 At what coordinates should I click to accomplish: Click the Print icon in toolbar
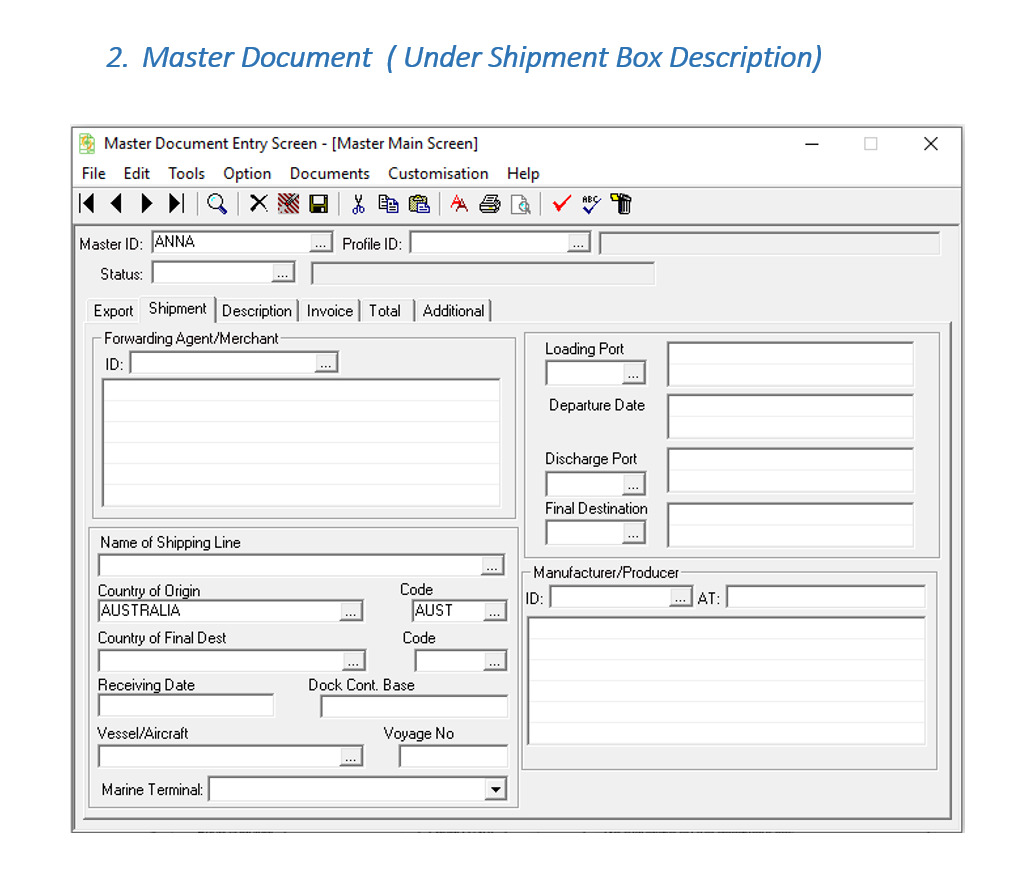(x=489, y=204)
